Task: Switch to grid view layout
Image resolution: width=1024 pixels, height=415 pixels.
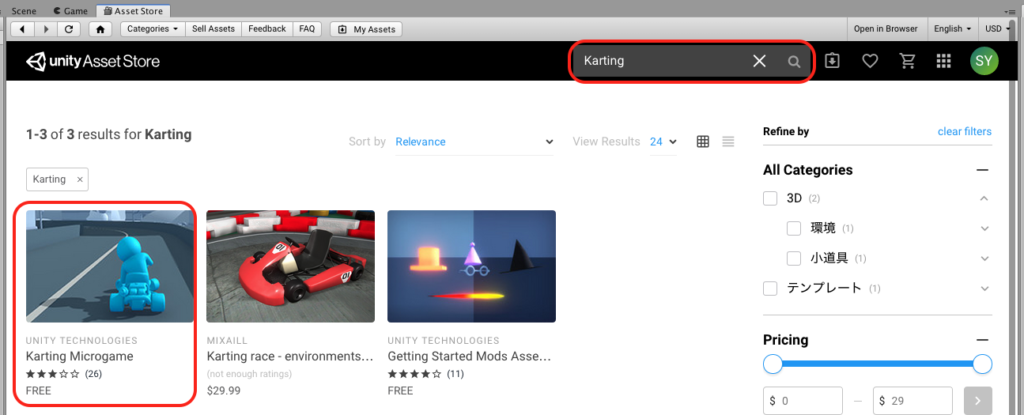Action: [703, 142]
